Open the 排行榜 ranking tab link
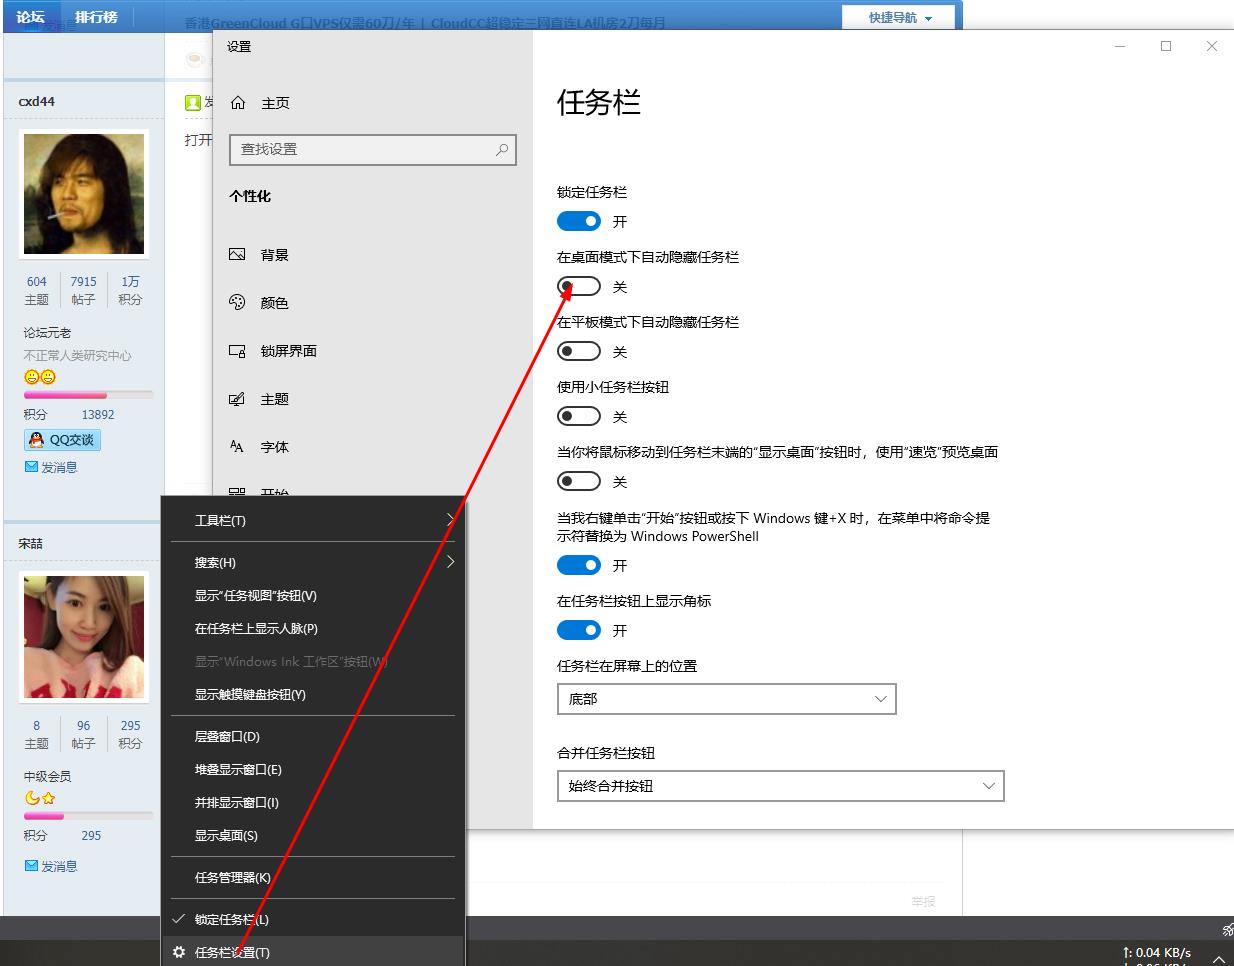This screenshot has width=1234, height=966. [x=96, y=17]
